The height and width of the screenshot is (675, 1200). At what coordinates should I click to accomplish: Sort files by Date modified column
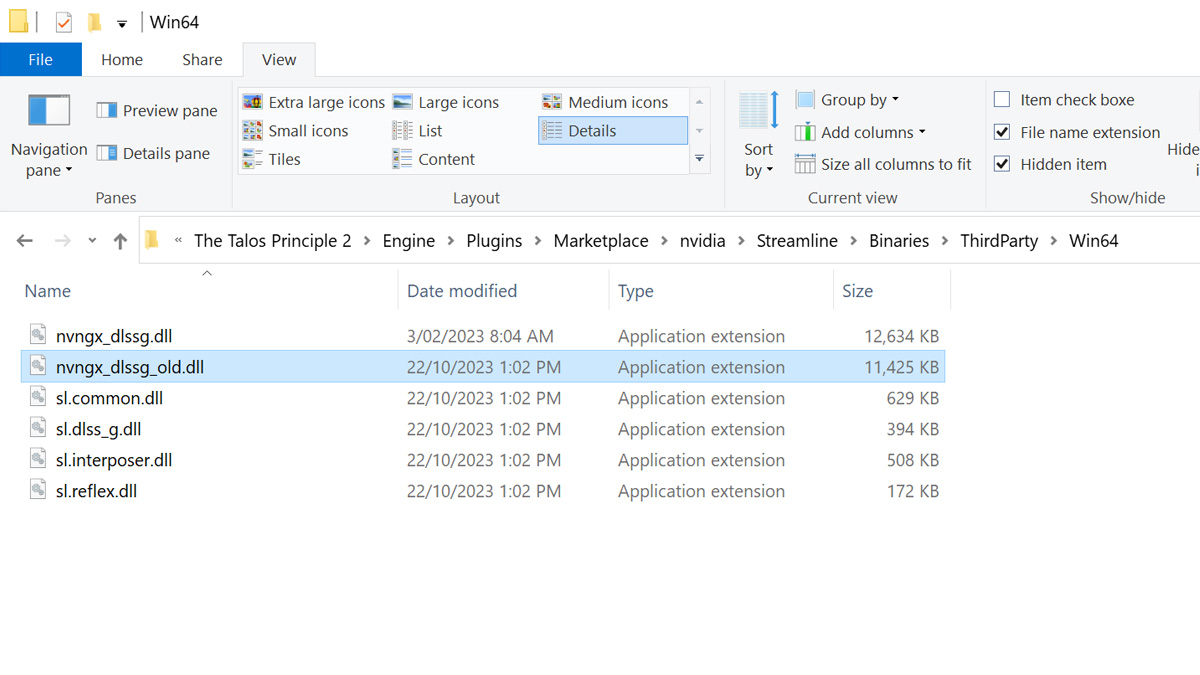click(462, 291)
